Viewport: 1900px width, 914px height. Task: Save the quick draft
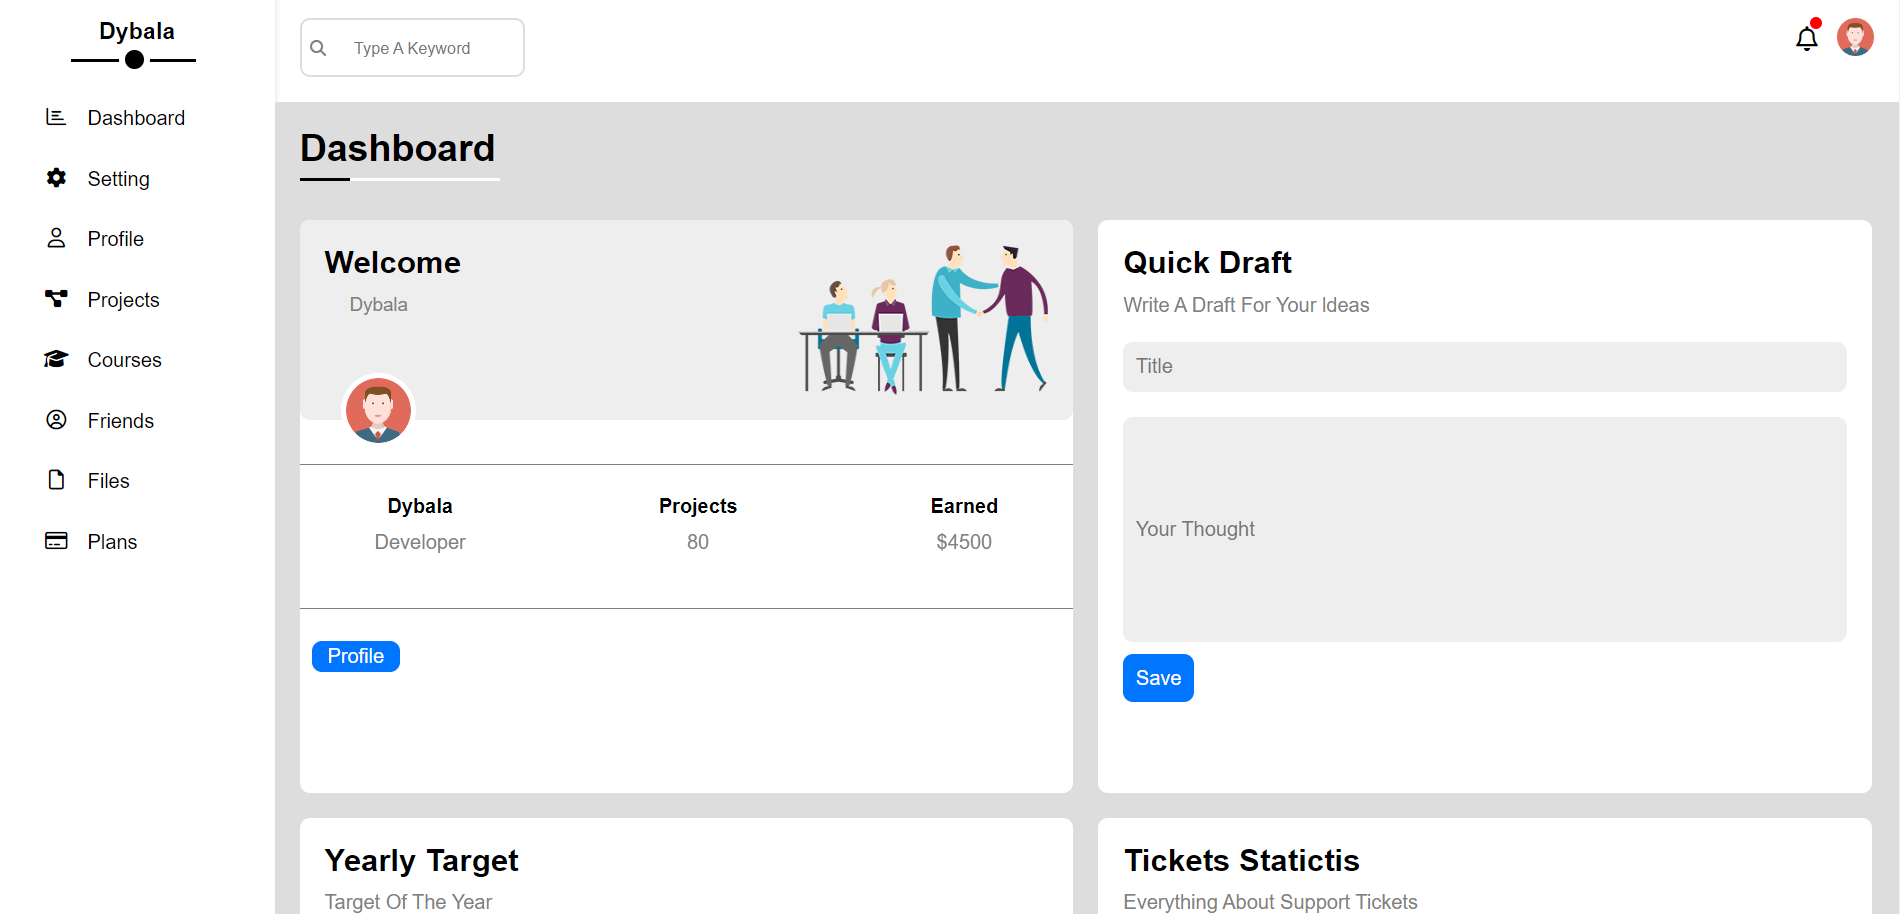(x=1158, y=678)
